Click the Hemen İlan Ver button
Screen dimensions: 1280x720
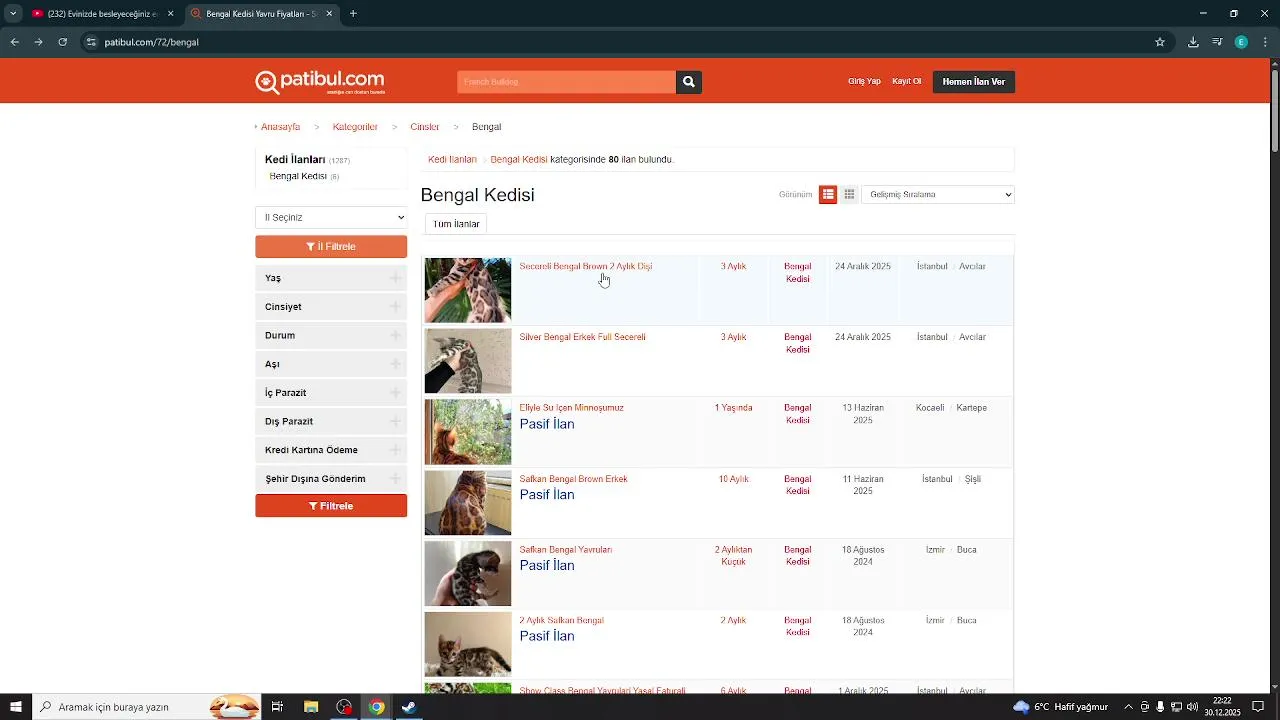point(973,82)
